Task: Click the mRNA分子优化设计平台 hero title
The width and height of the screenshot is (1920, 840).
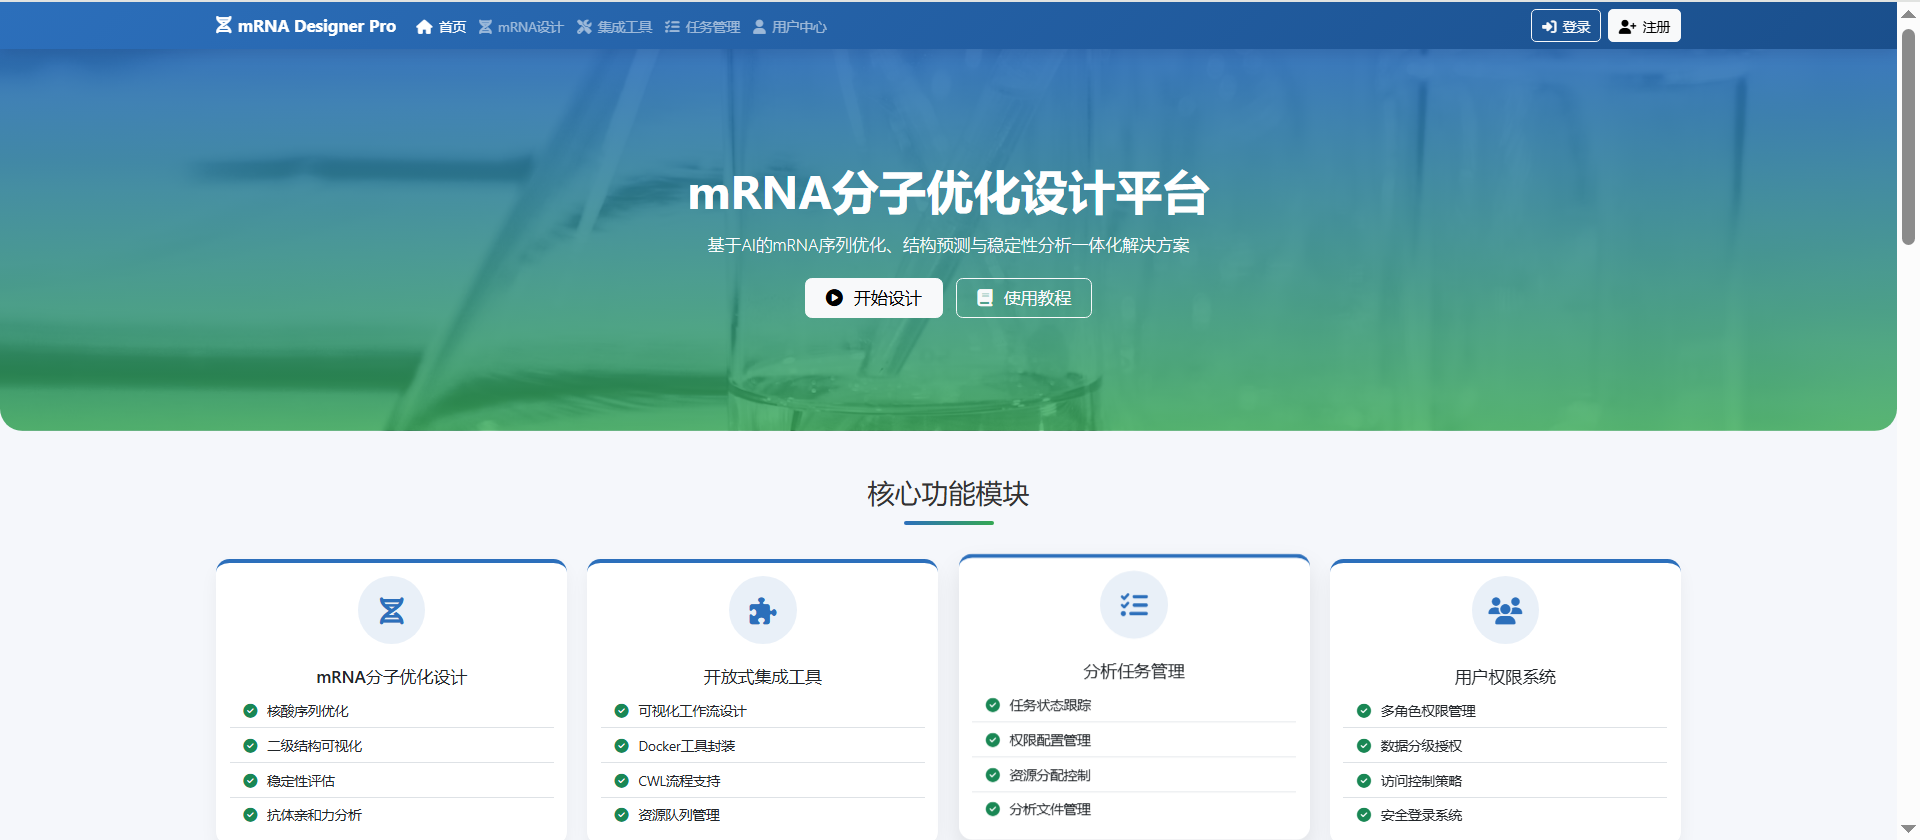Action: pos(948,193)
